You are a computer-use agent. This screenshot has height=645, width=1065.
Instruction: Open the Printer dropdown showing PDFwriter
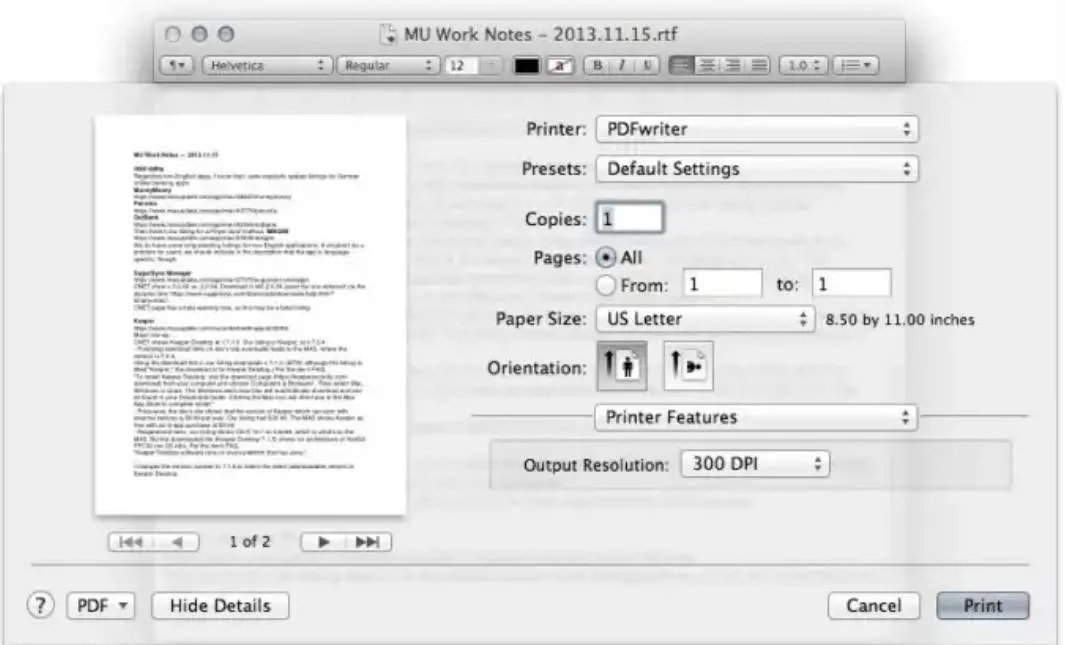point(755,128)
